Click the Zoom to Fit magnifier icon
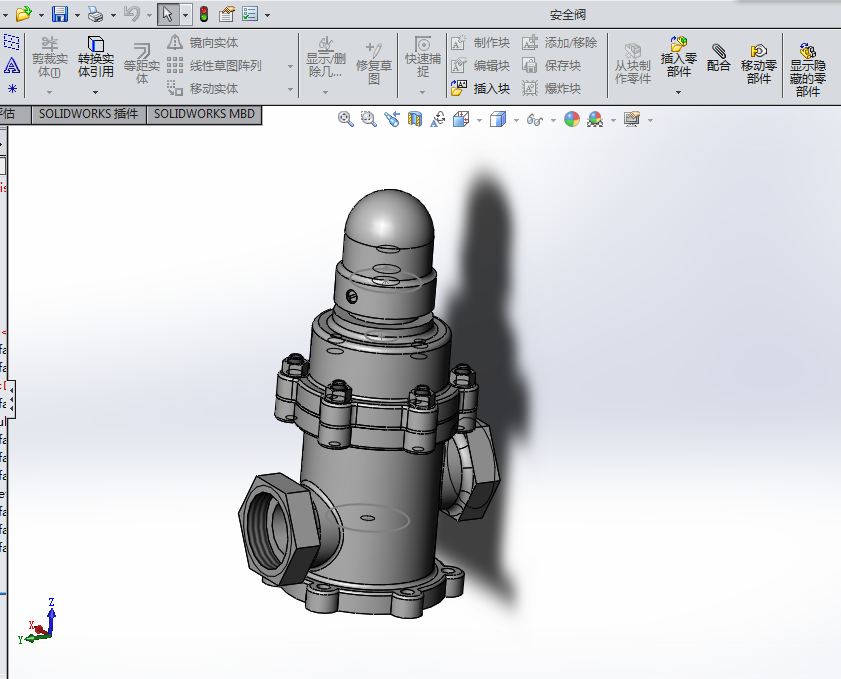The image size is (841, 679). click(346, 119)
